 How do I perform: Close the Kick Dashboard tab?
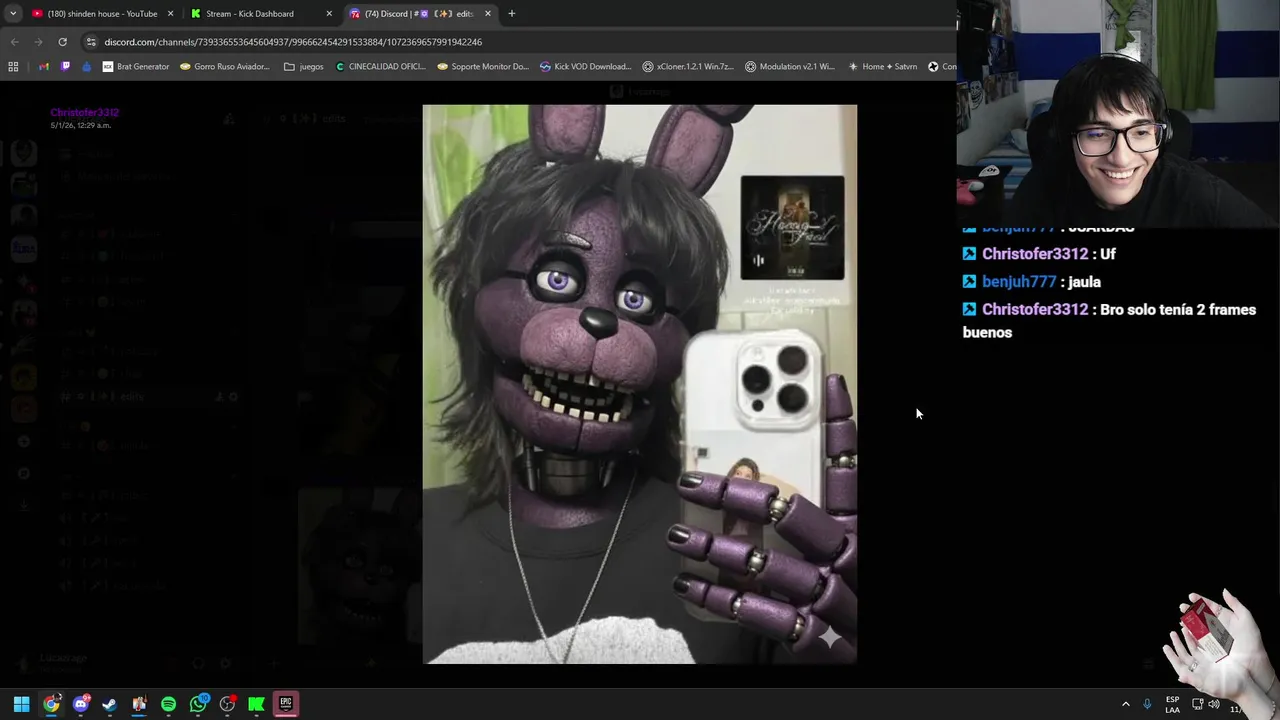(329, 14)
